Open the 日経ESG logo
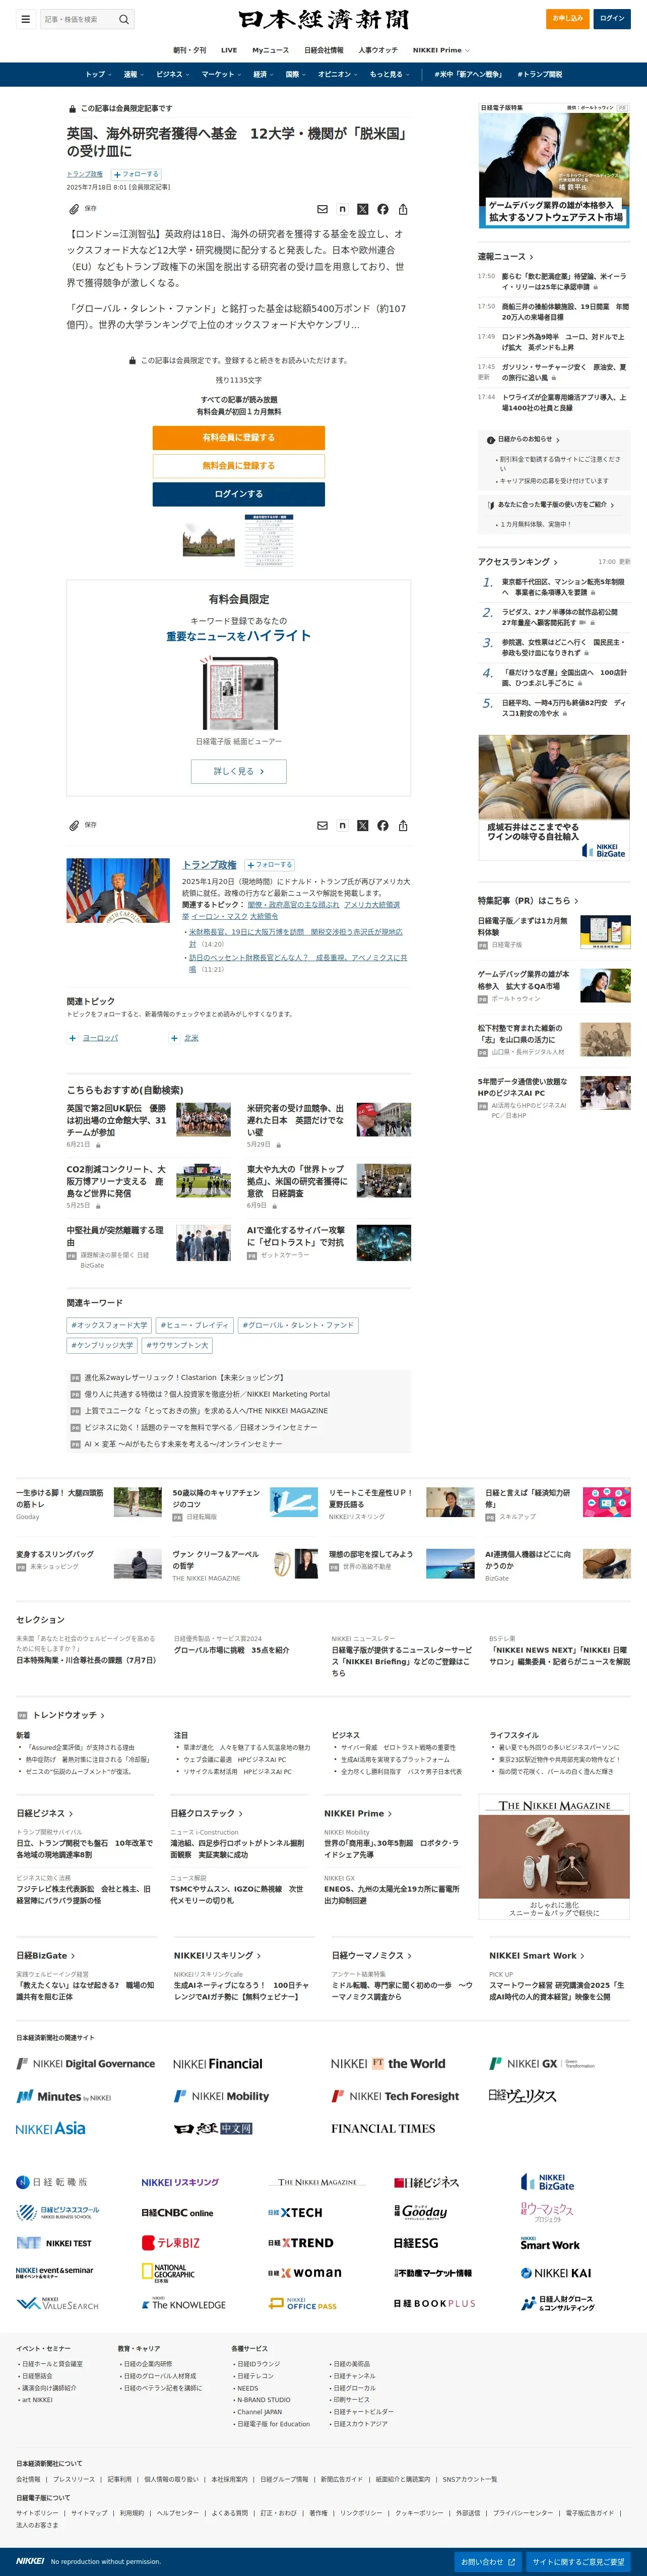 point(416,2243)
